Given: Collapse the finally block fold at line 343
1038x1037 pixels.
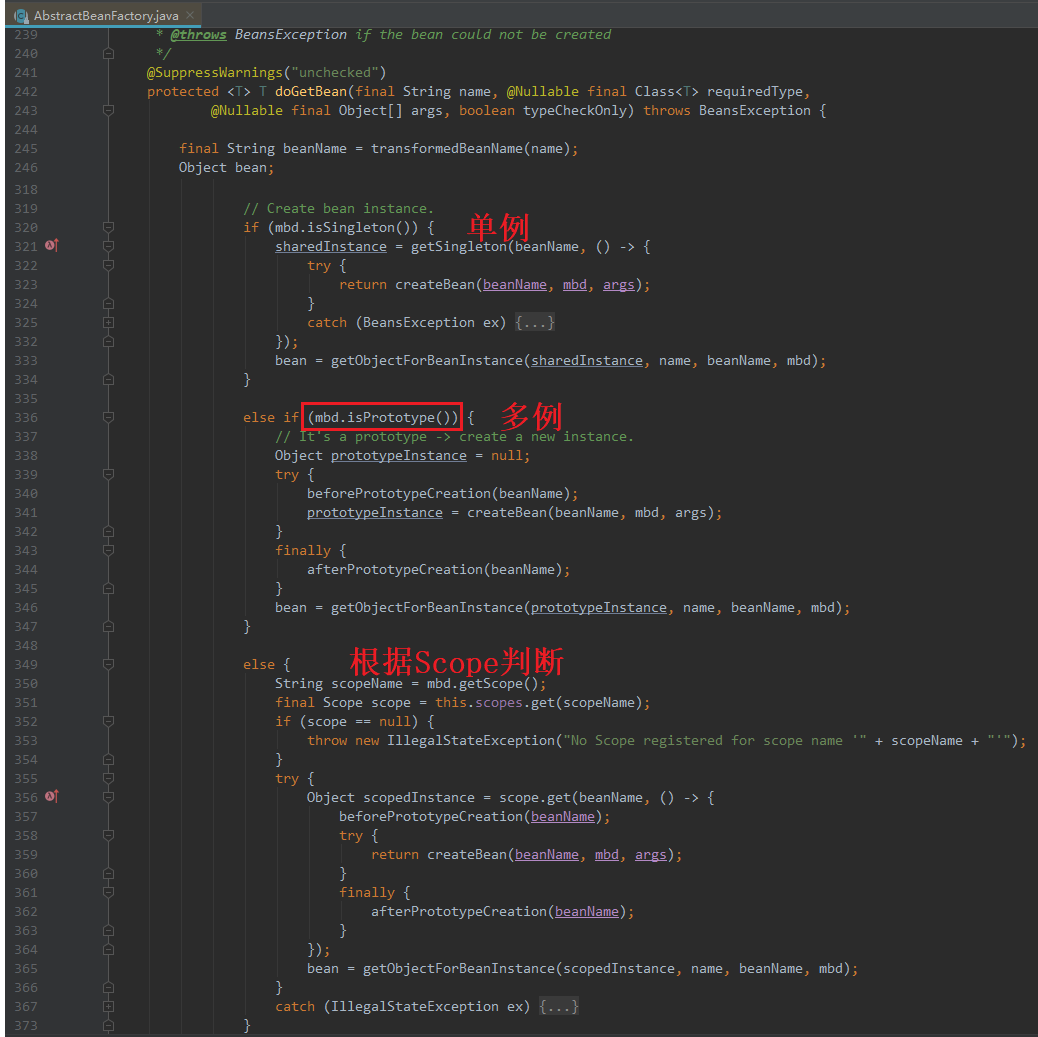Looking at the screenshot, I should [x=109, y=550].
